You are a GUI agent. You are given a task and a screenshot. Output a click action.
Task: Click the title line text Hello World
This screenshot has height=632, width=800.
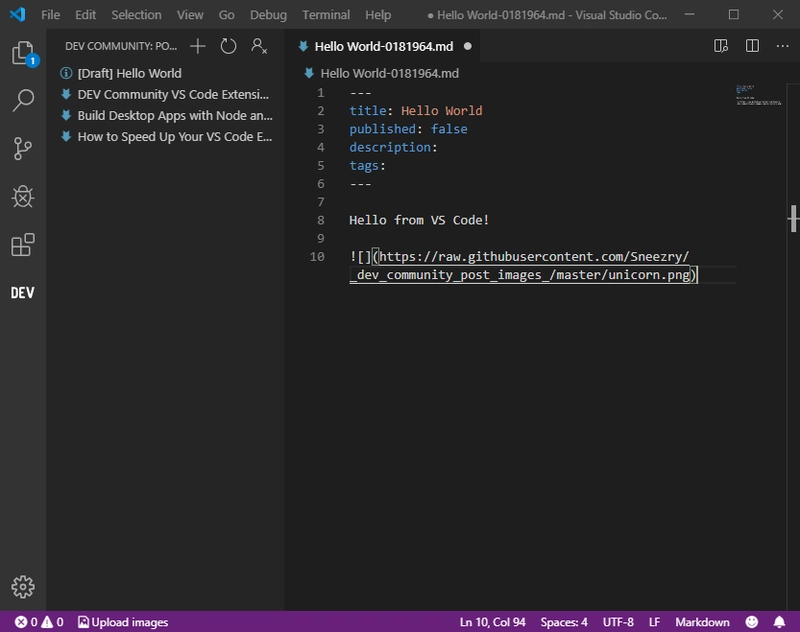point(441,111)
